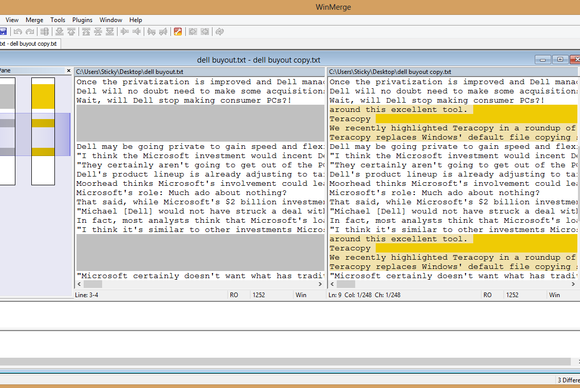Image resolution: width=580 pixels, height=388 pixels.
Task: Click 'Once the privatization' line in left pane
Action: pyautogui.click(x=200, y=82)
